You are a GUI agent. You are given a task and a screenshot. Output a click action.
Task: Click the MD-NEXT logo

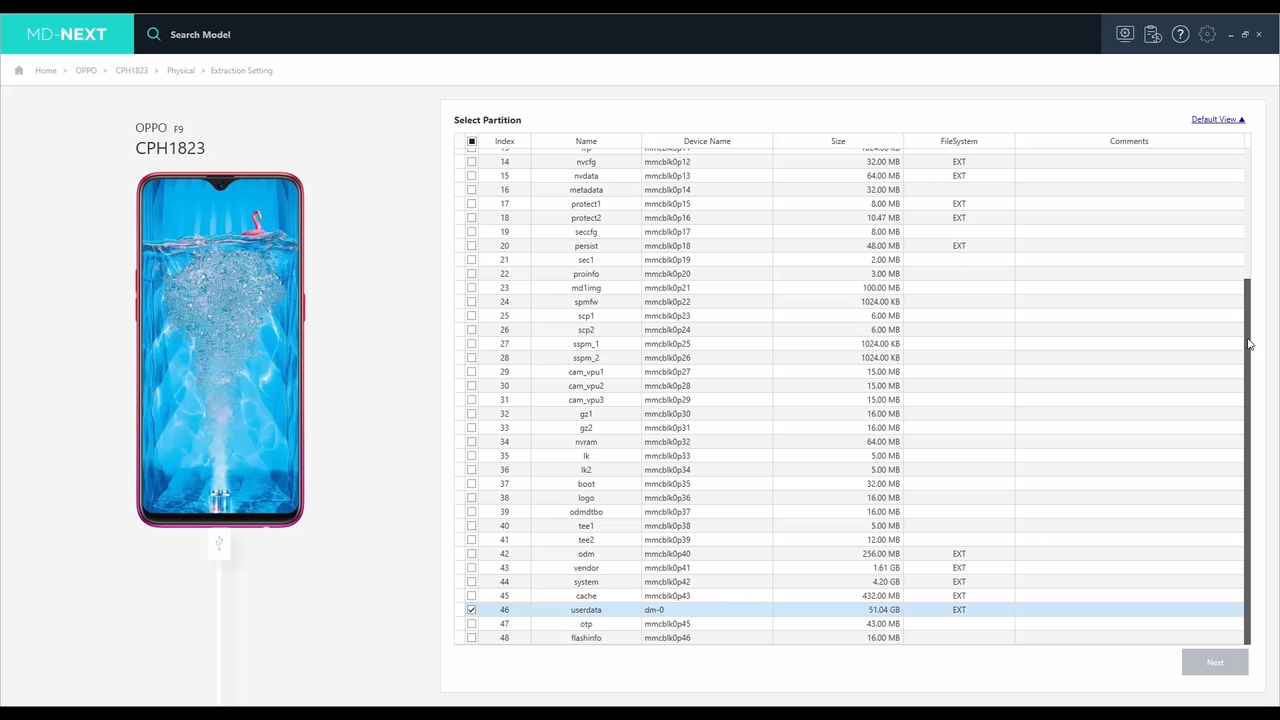pyautogui.click(x=66, y=34)
